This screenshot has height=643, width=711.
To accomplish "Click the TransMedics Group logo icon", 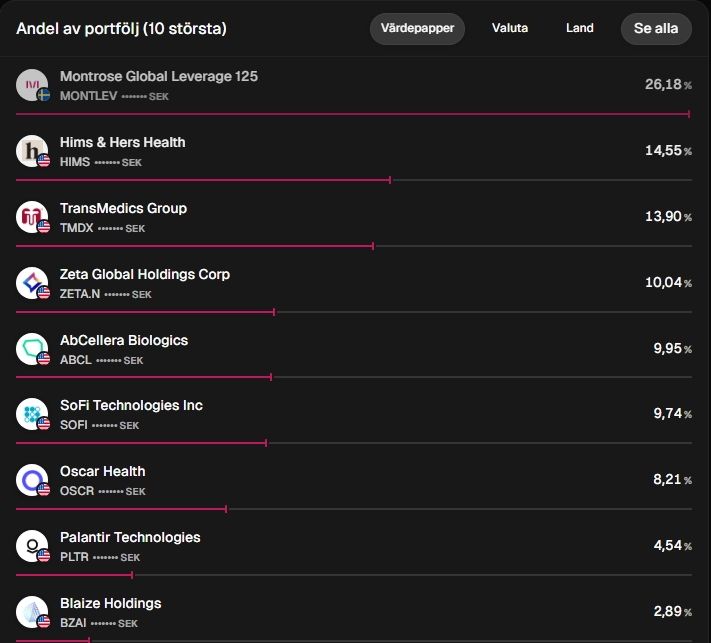I will click(32, 217).
